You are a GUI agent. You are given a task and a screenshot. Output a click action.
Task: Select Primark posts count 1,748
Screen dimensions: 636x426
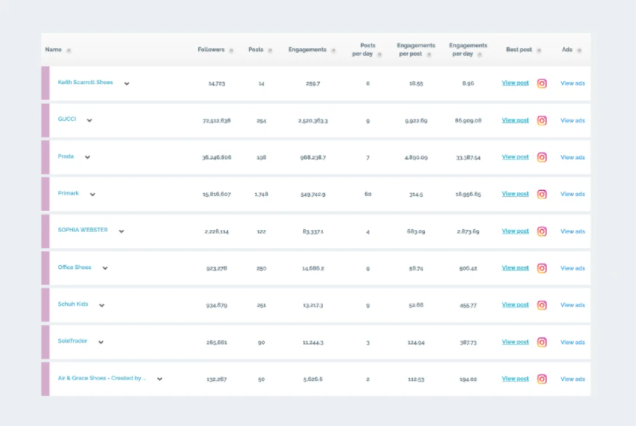(261, 194)
